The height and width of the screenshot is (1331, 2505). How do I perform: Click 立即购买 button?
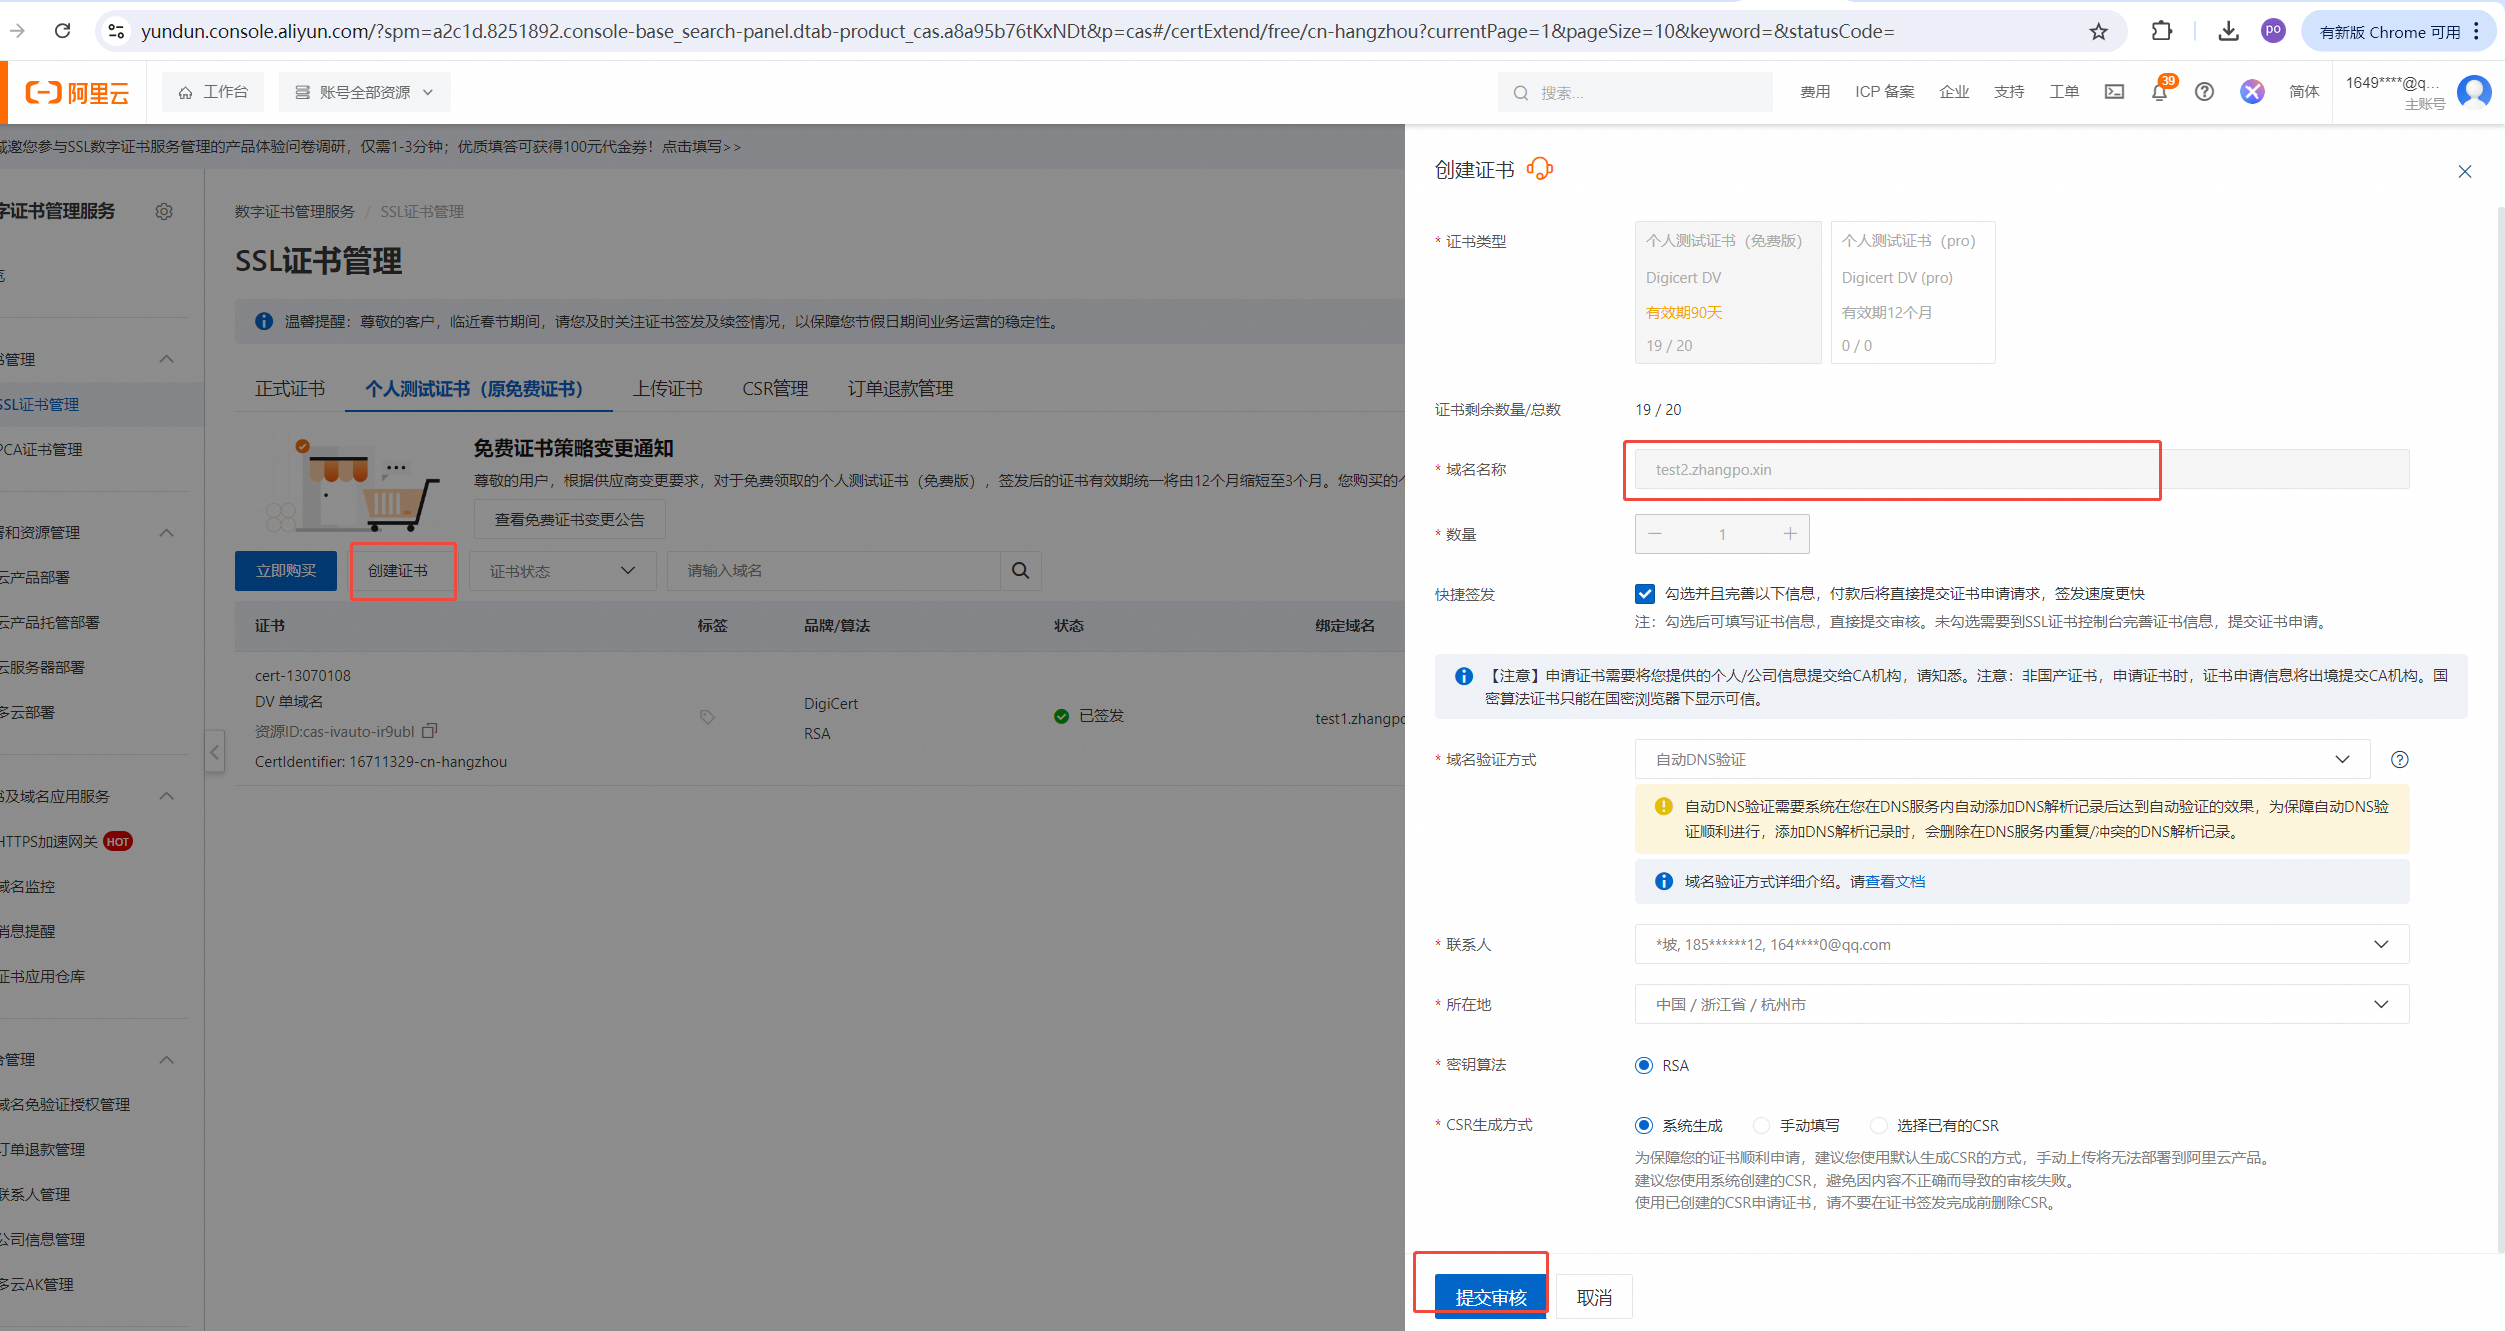[x=286, y=571]
